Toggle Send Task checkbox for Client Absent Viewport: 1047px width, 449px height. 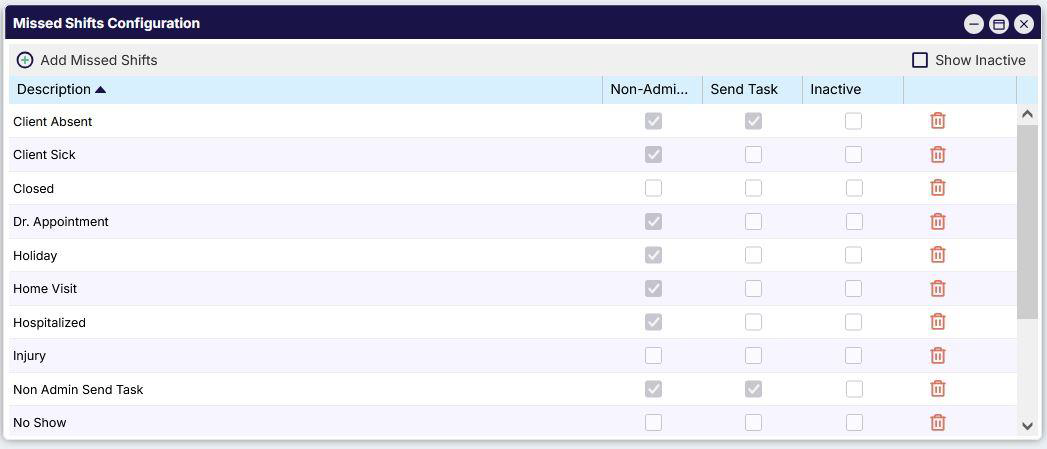(753, 121)
